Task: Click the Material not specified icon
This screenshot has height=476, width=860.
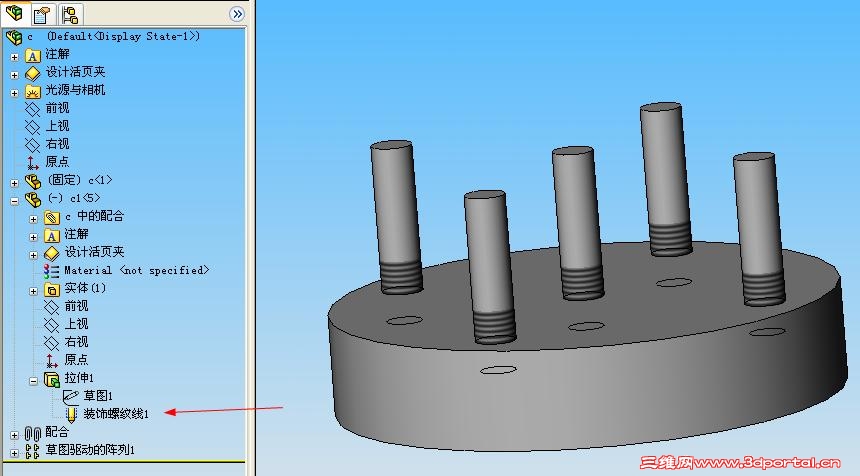Action: pos(52,271)
